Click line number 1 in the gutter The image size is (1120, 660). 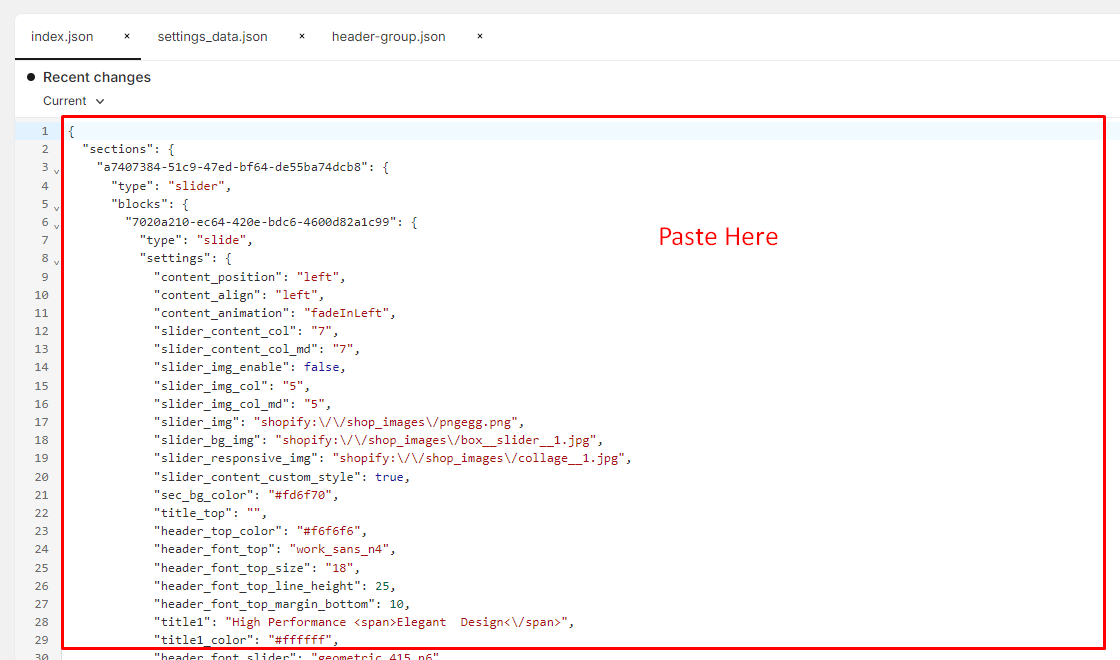coord(43,131)
